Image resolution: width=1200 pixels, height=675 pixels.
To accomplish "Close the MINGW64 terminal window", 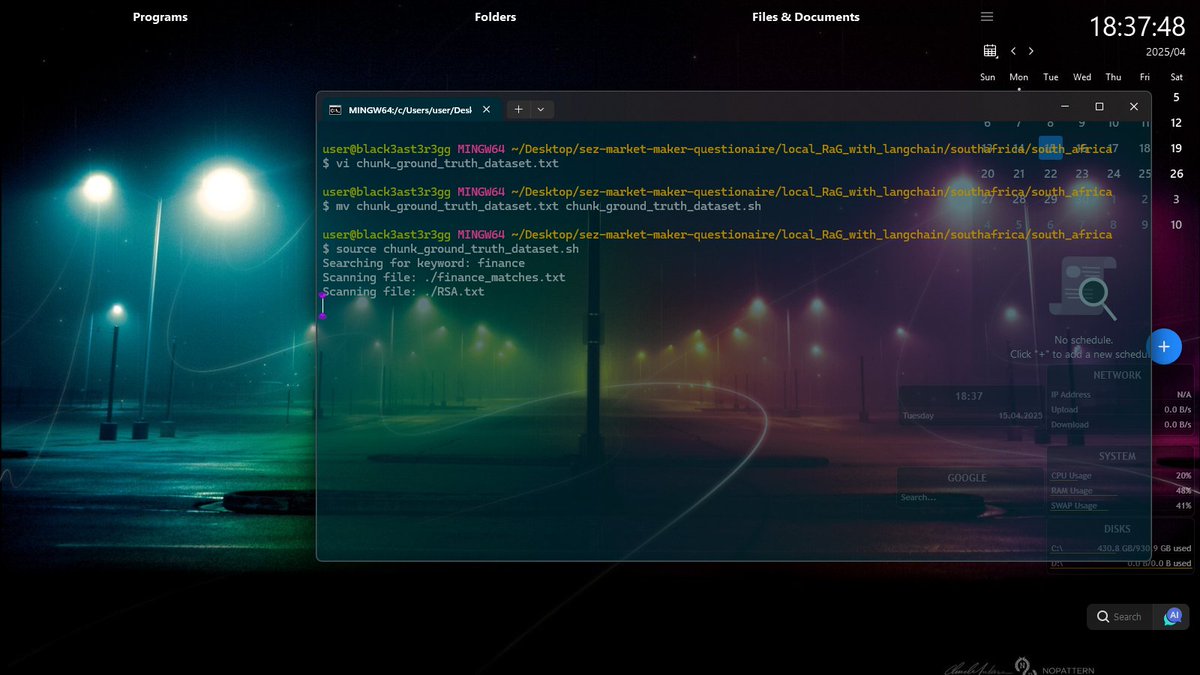I will pos(1134,106).
